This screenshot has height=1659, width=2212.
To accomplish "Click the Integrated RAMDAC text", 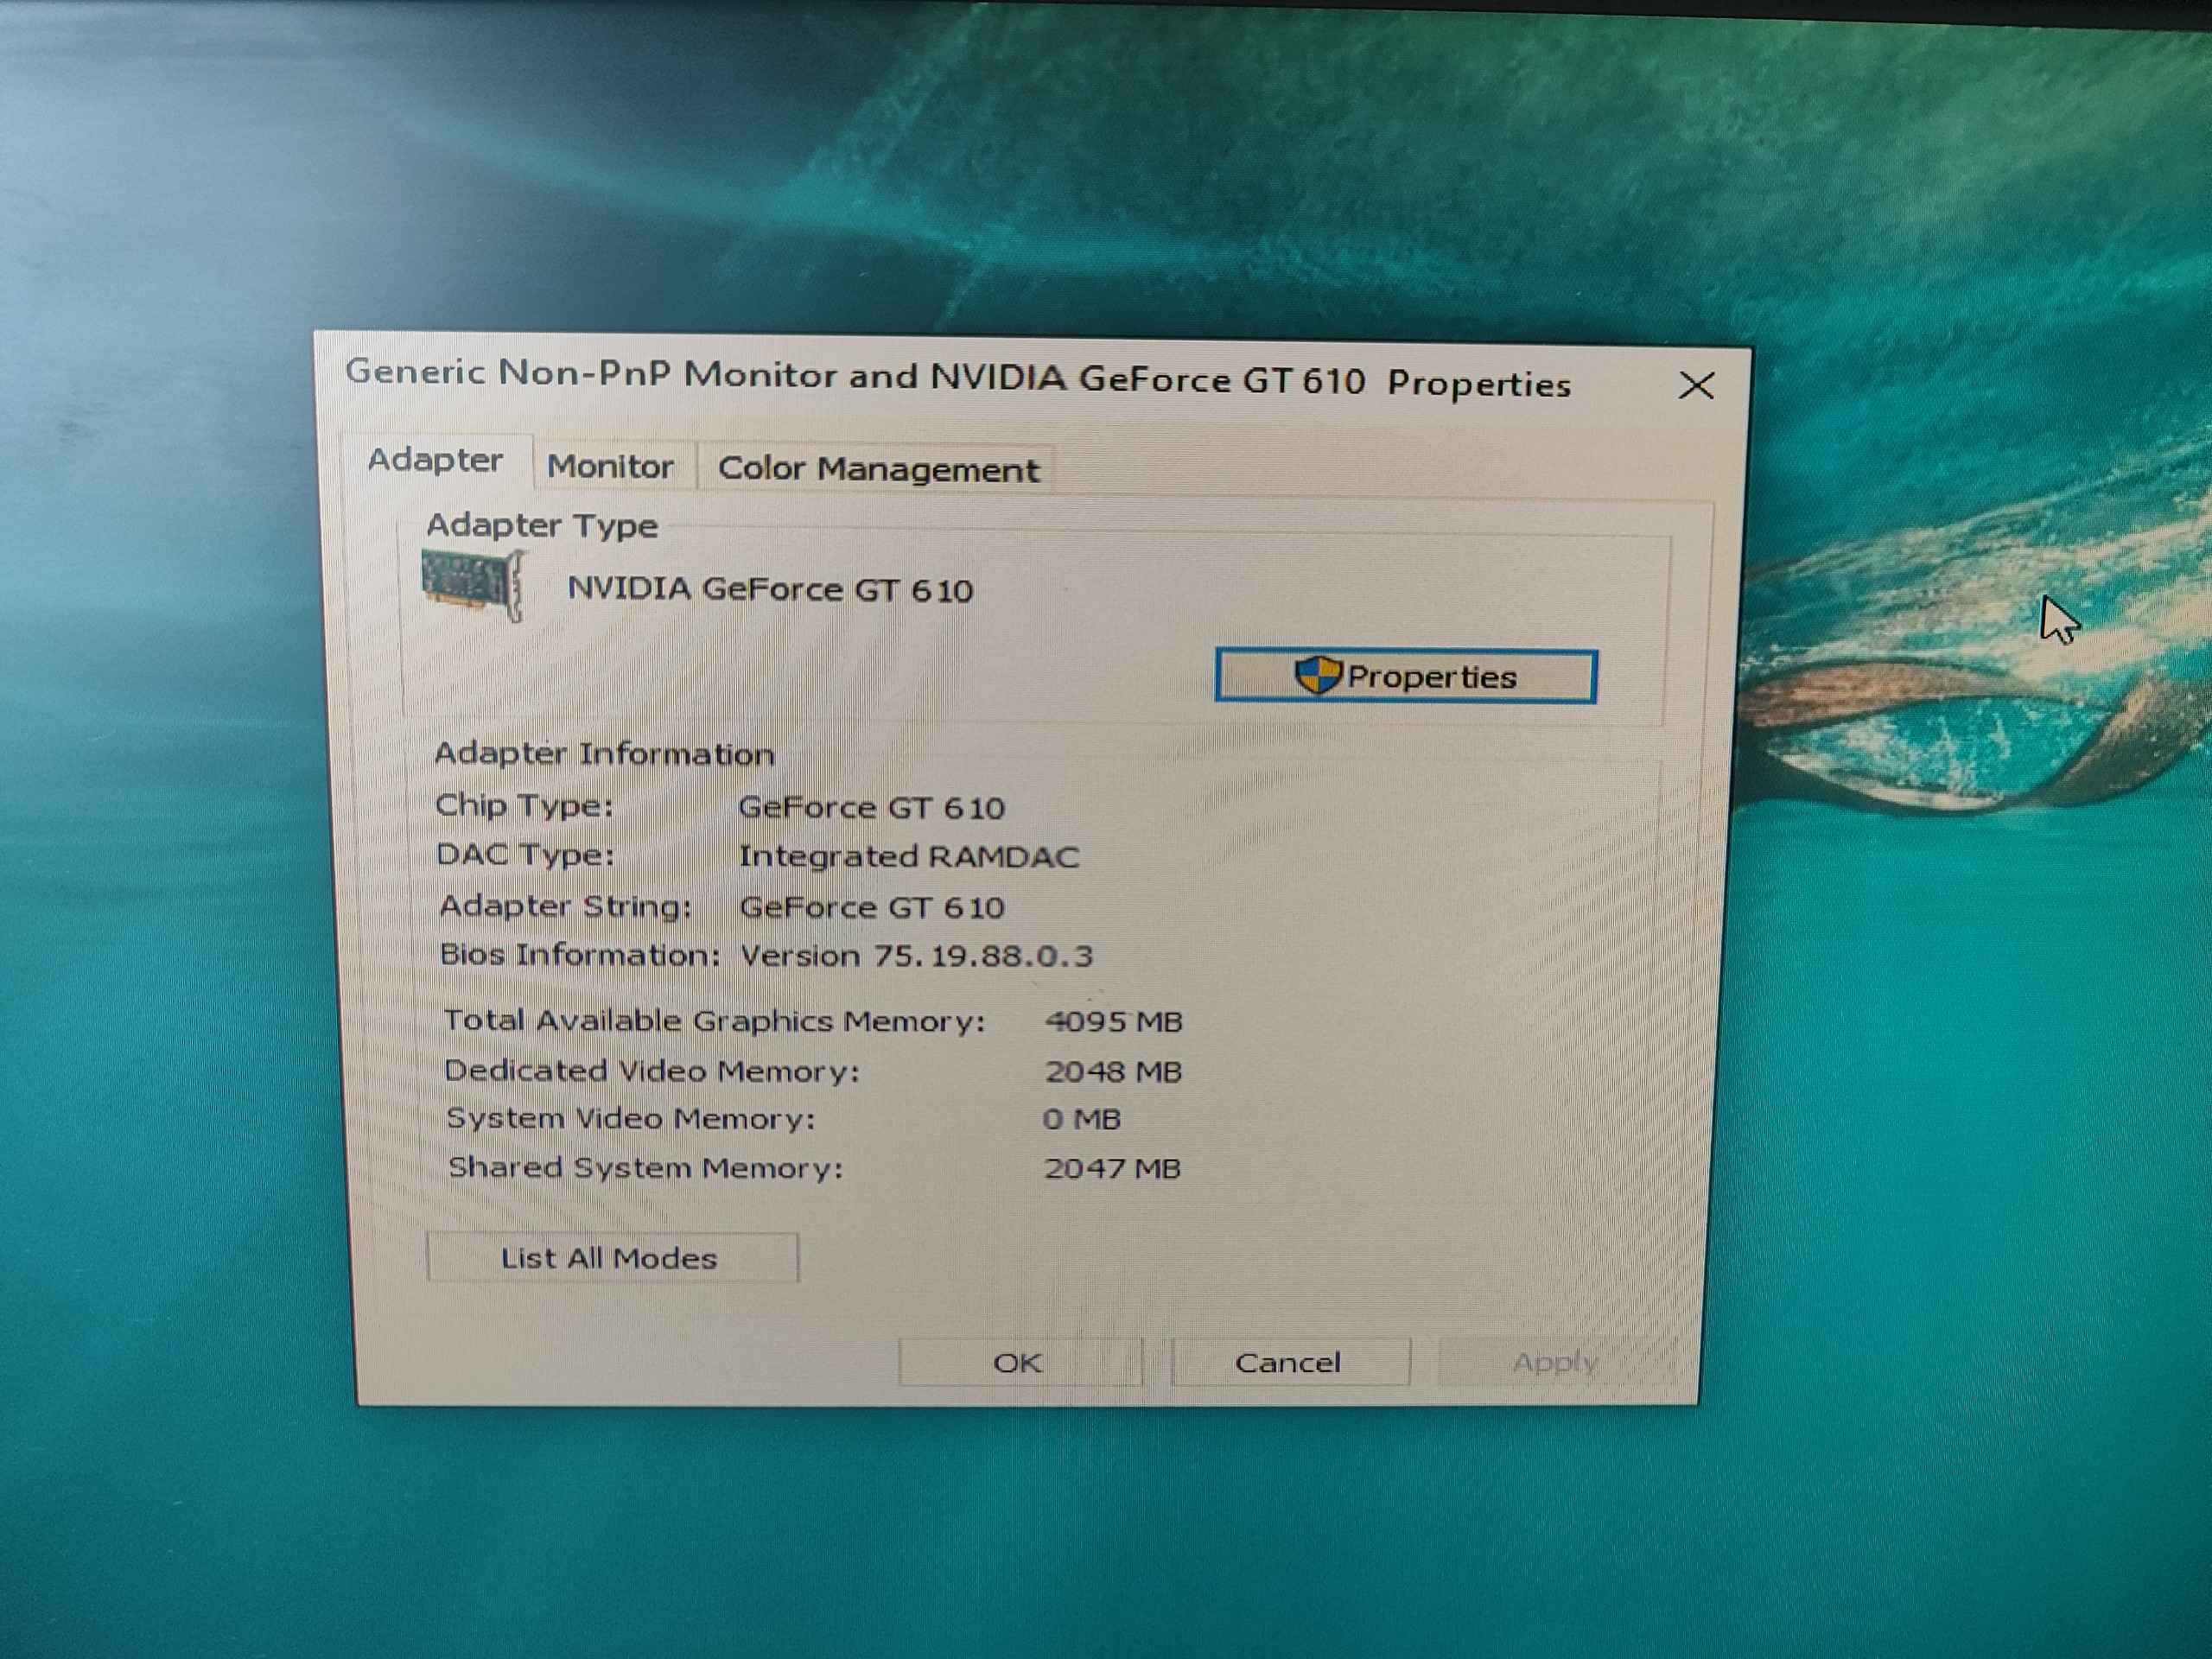I will coord(908,857).
